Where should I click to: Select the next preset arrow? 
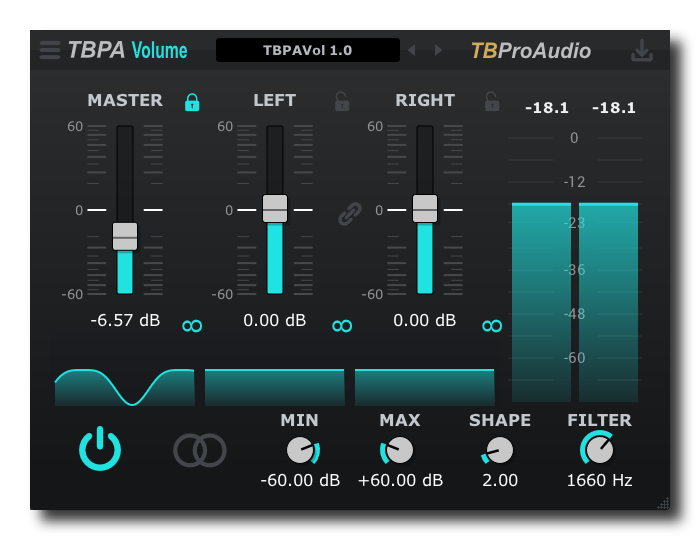point(438,50)
